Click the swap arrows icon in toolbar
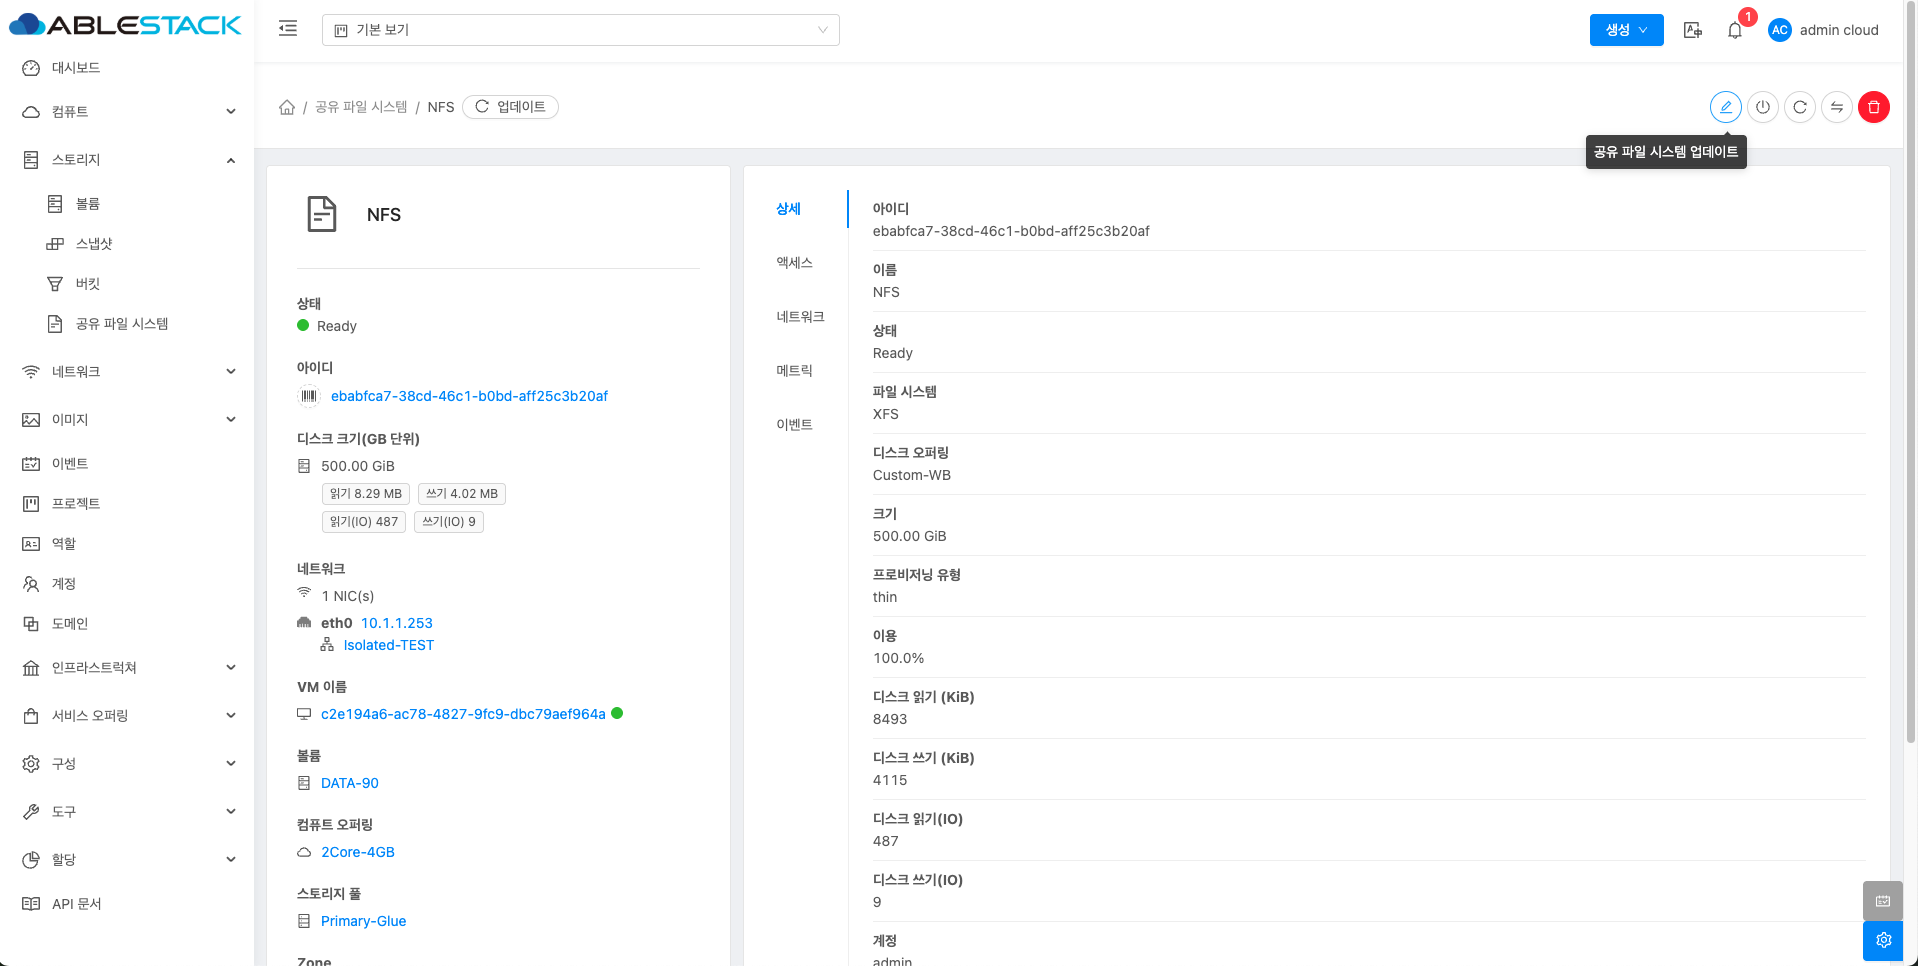This screenshot has height=966, width=1918. point(1836,107)
